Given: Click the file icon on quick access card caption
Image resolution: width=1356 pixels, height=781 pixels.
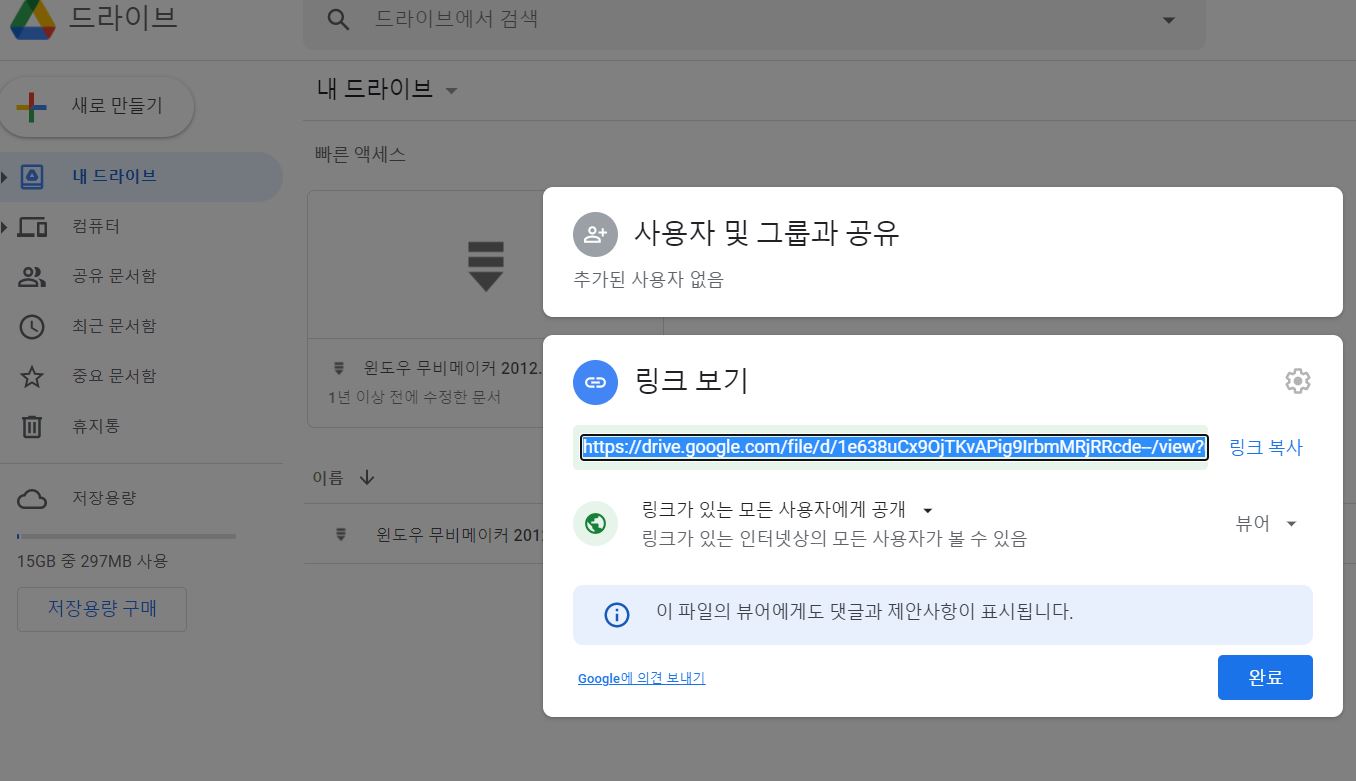Looking at the screenshot, I should [x=339, y=367].
